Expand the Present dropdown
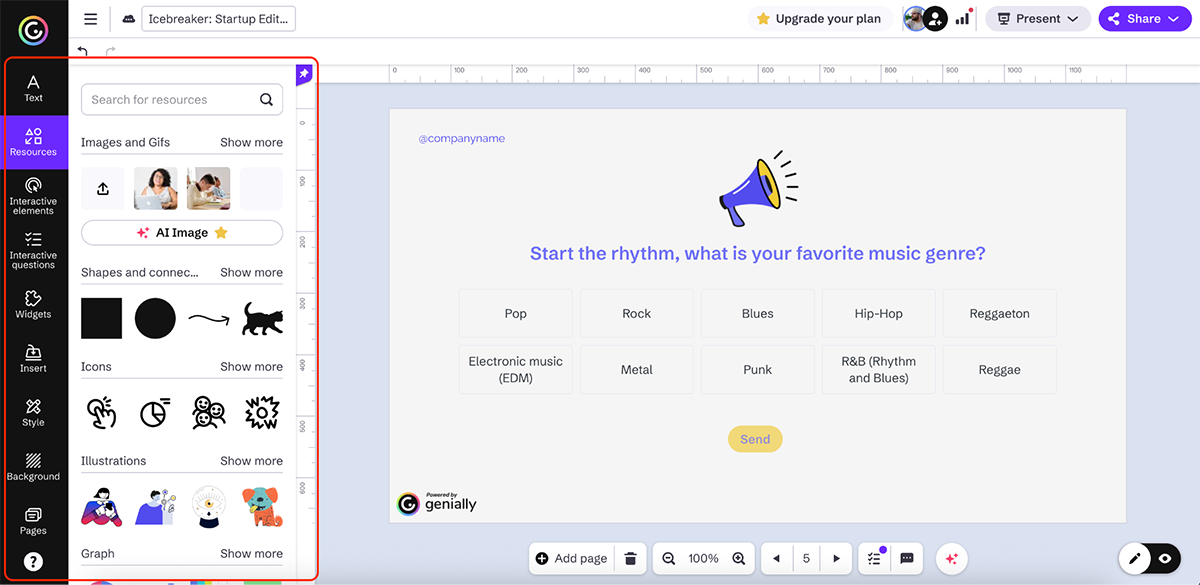 (1038, 18)
